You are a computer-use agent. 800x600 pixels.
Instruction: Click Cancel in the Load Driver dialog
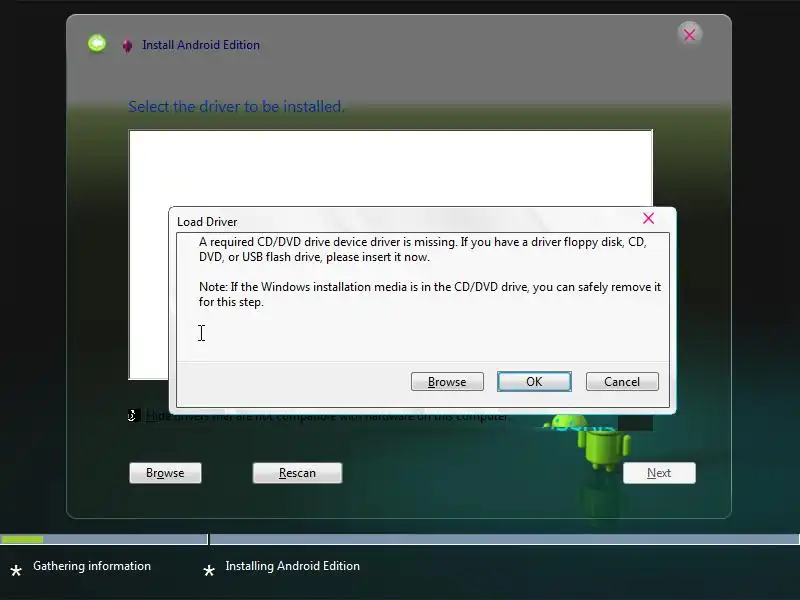click(622, 382)
